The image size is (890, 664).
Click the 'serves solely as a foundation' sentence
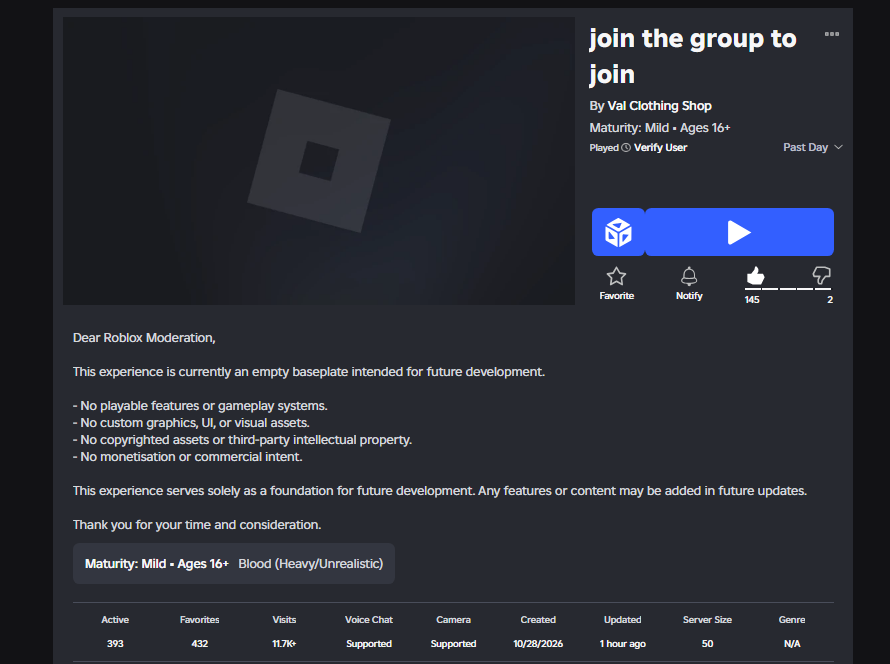pos(440,491)
